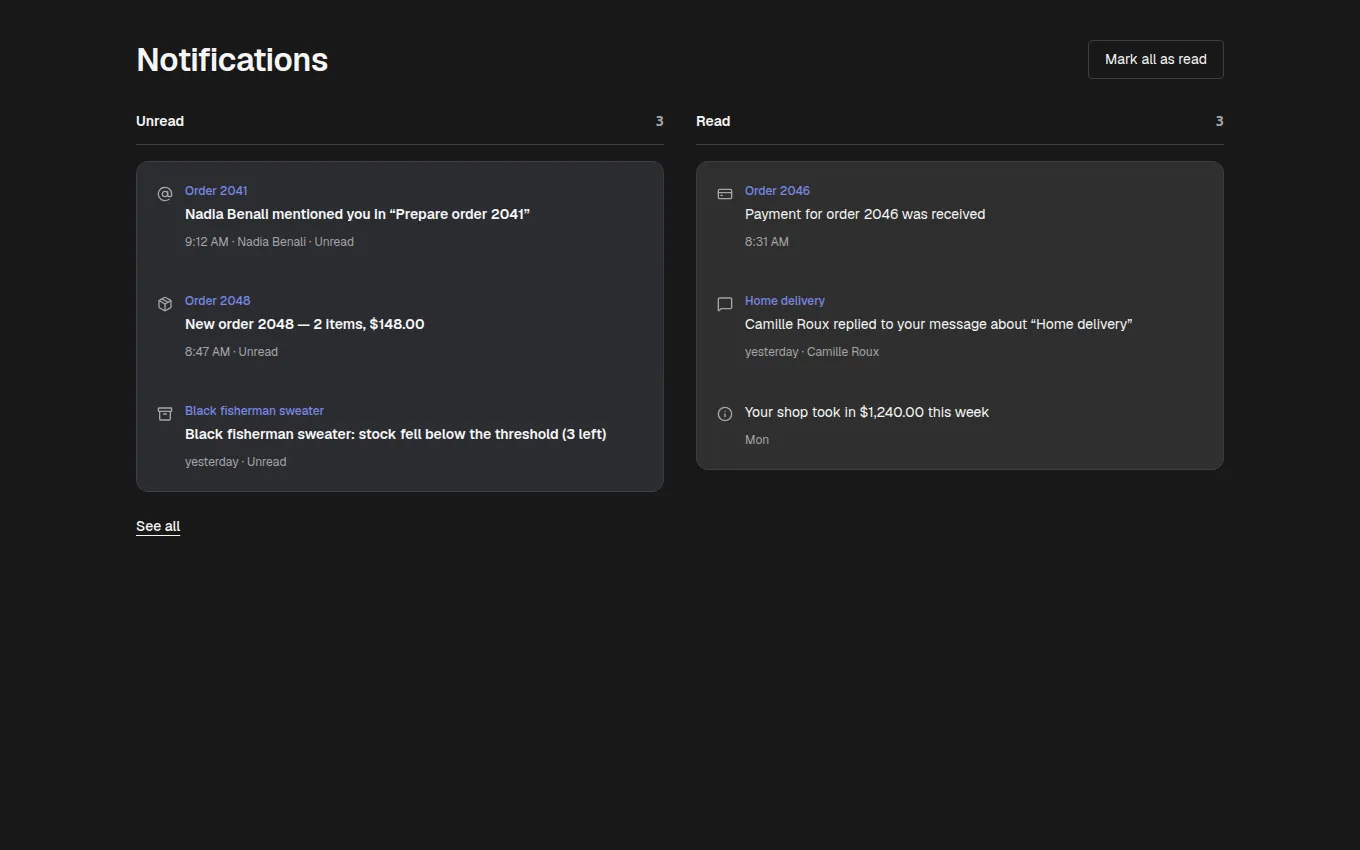Select "Your shop took in $1,240.00 this week"

867,412
